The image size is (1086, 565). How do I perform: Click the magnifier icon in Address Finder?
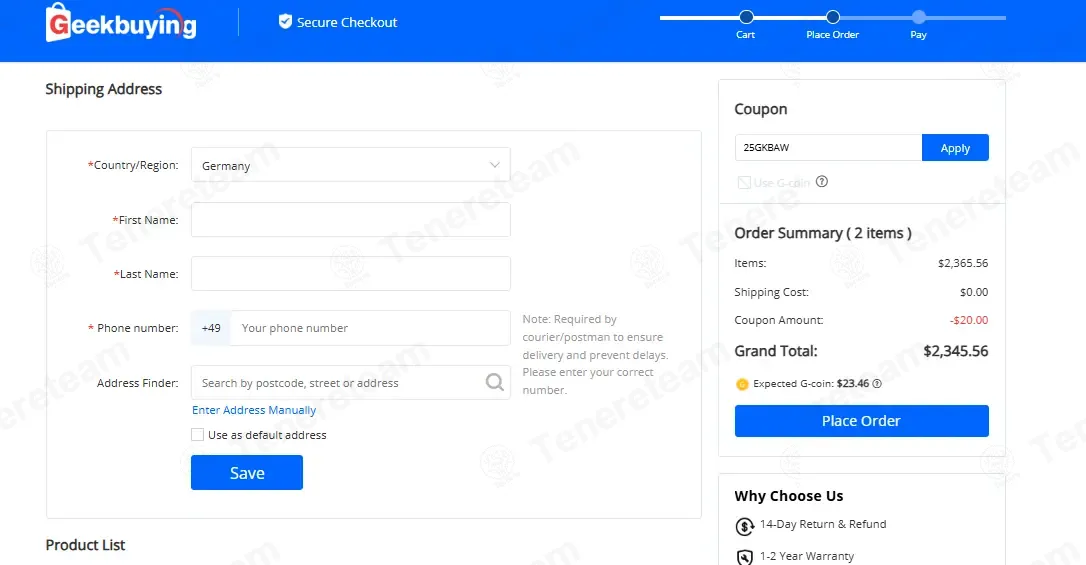495,382
